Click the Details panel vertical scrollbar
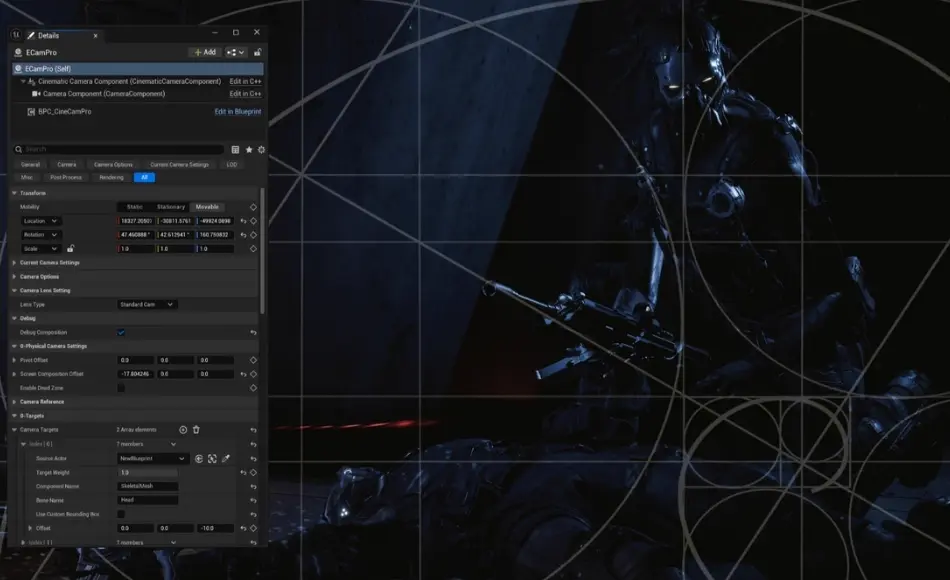 tap(262, 251)
